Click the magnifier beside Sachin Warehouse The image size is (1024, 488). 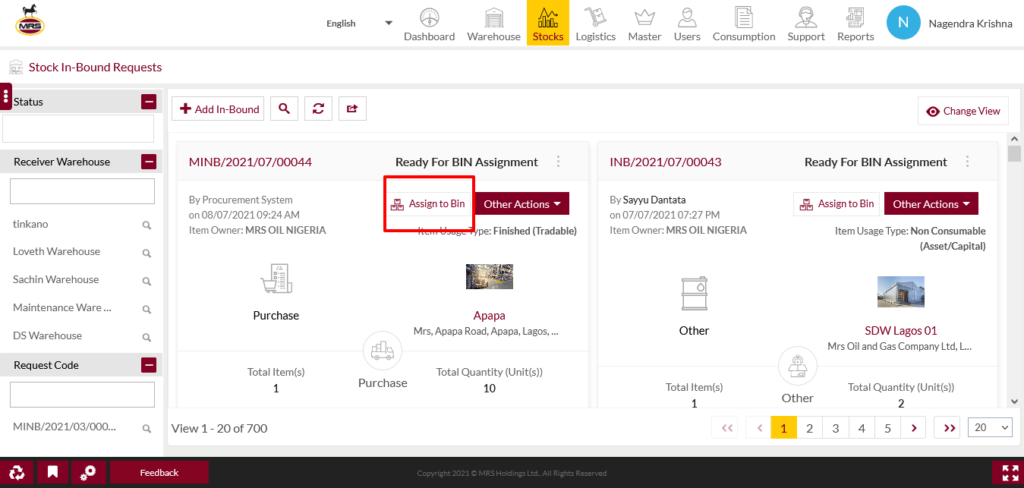tap(147, 282)
